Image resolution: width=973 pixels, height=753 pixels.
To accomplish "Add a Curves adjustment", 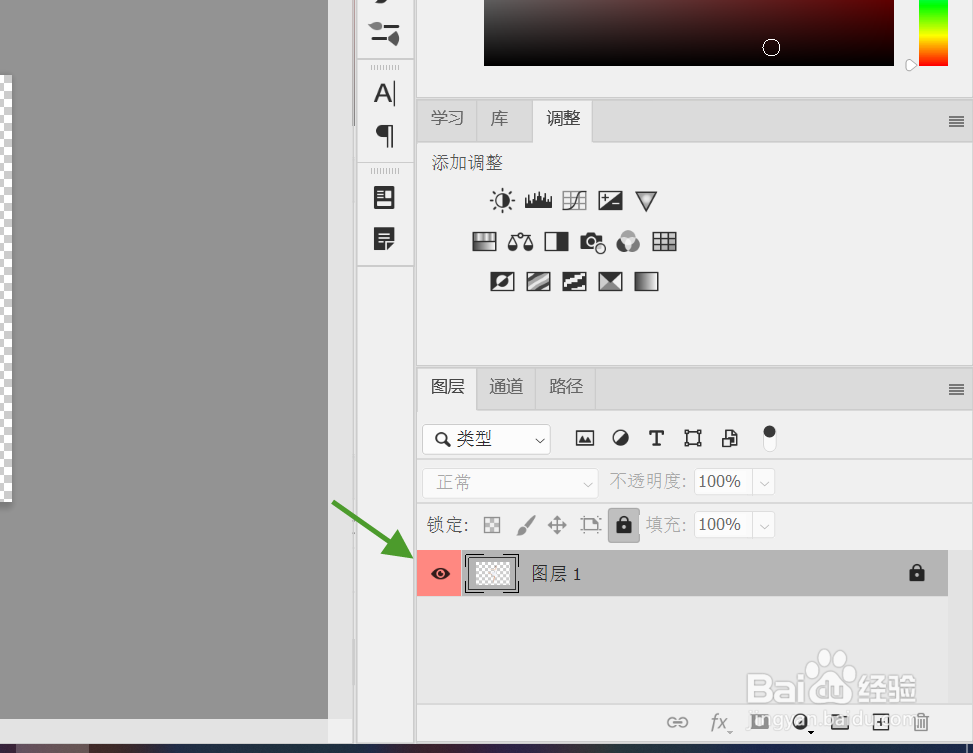I will (574, 201).
